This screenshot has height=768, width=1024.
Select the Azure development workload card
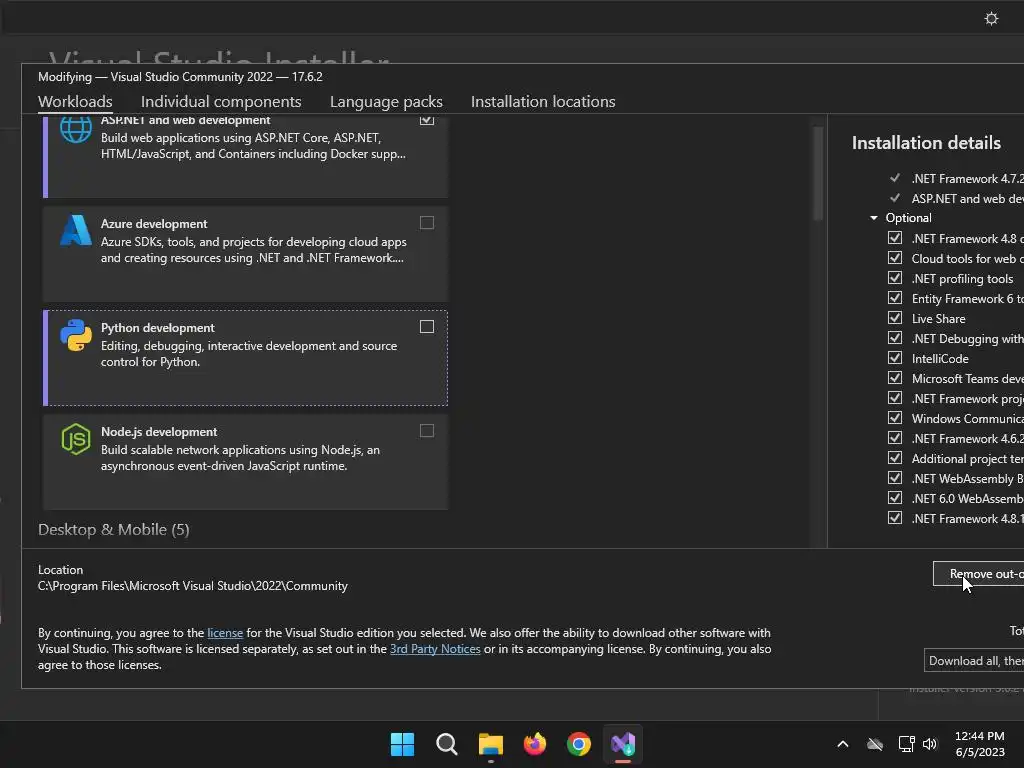coord(246,254)
